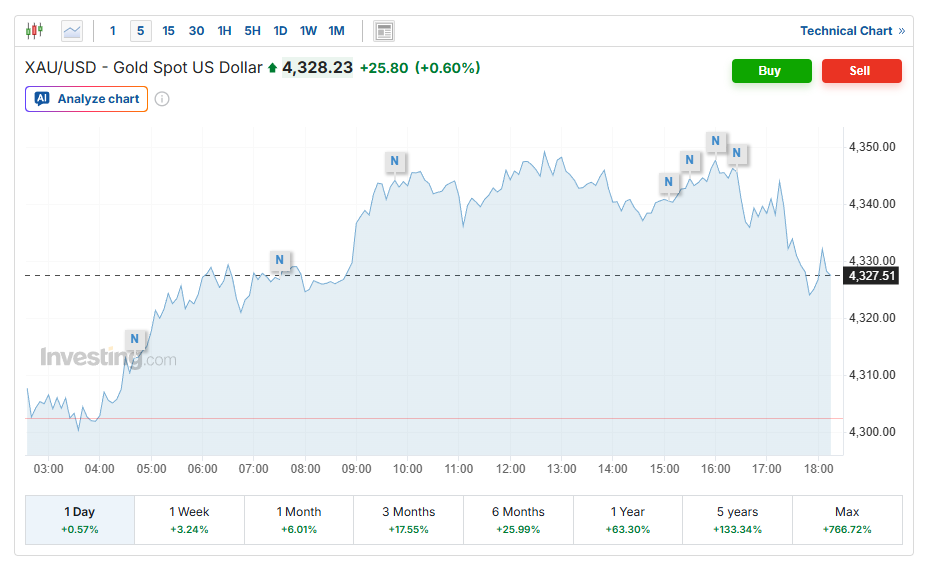
Task: Click the Analyze chart AI button
Action: (x=87, y=99)
